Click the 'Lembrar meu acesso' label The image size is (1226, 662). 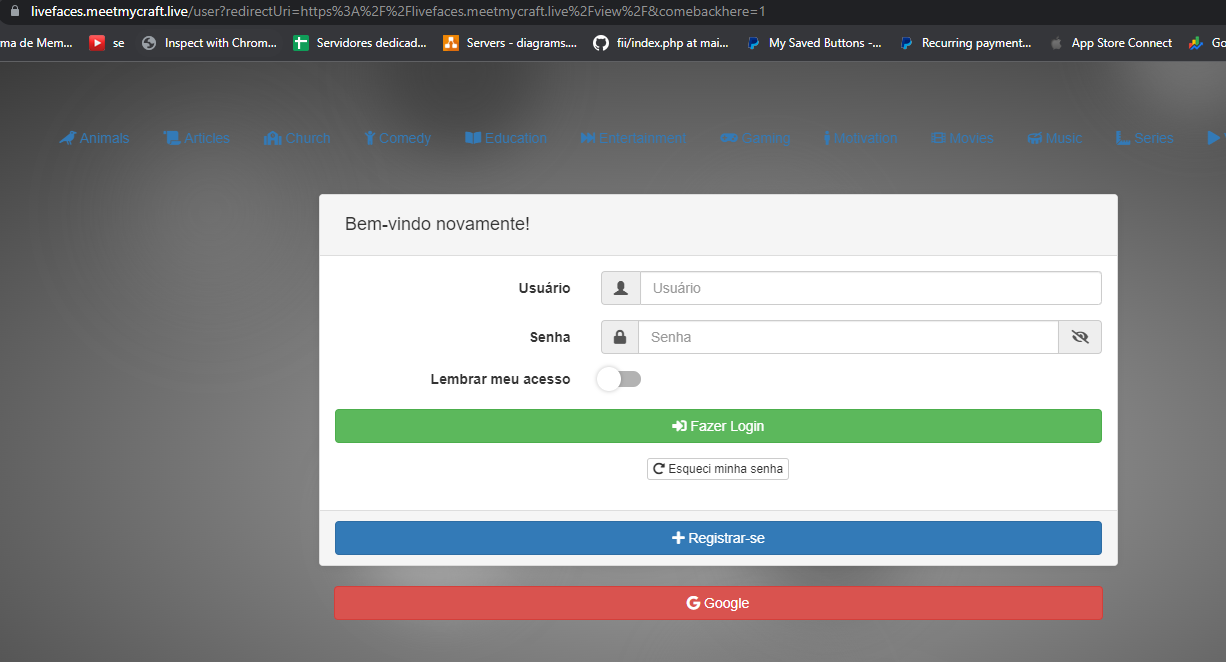500,379
